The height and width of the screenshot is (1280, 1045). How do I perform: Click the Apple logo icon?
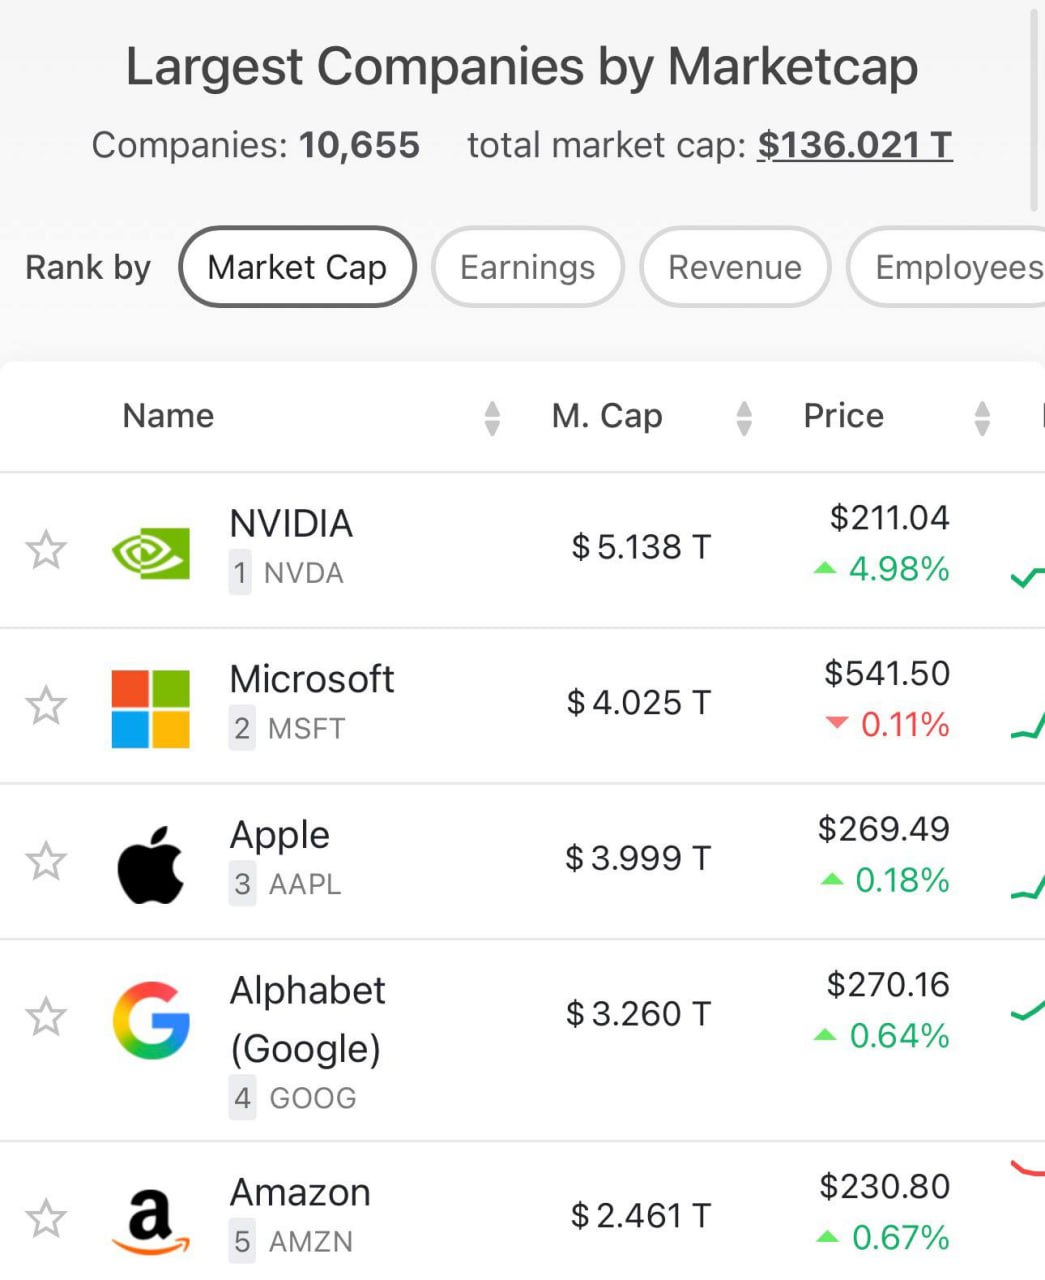pyautogui.click(x=150, y=864)
